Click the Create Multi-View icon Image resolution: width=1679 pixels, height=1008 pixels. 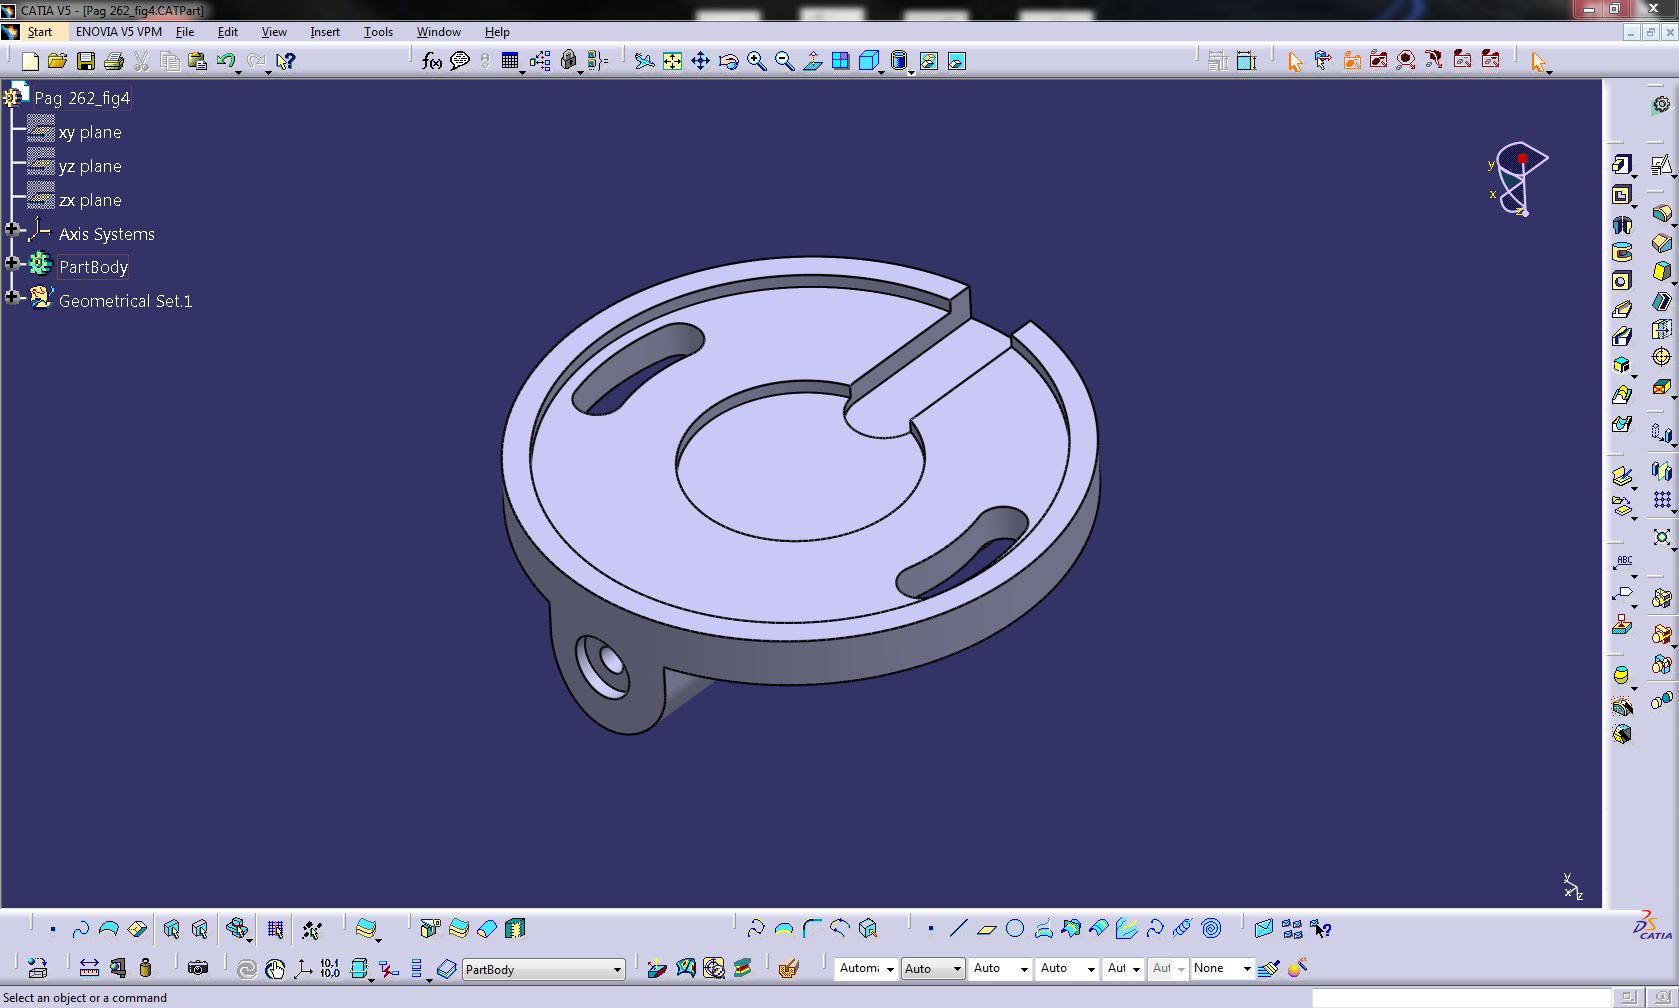841,62
